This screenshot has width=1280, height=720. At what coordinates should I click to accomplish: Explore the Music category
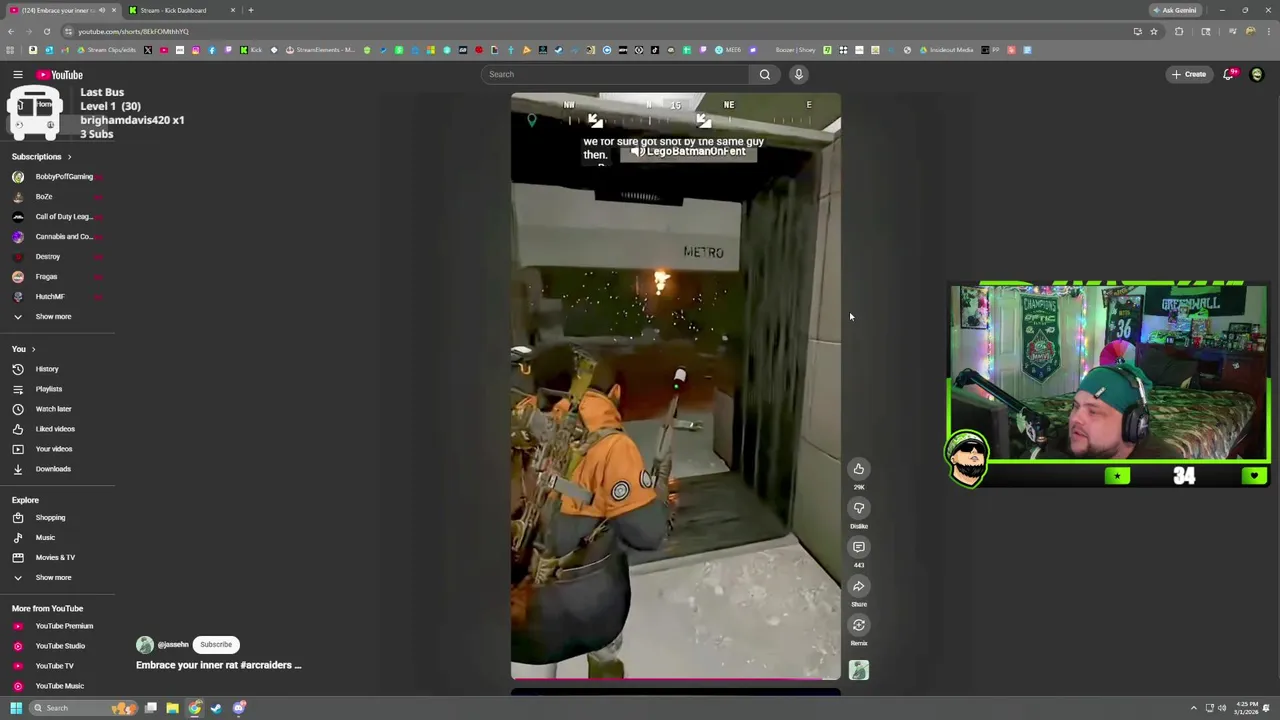[56, 538]
